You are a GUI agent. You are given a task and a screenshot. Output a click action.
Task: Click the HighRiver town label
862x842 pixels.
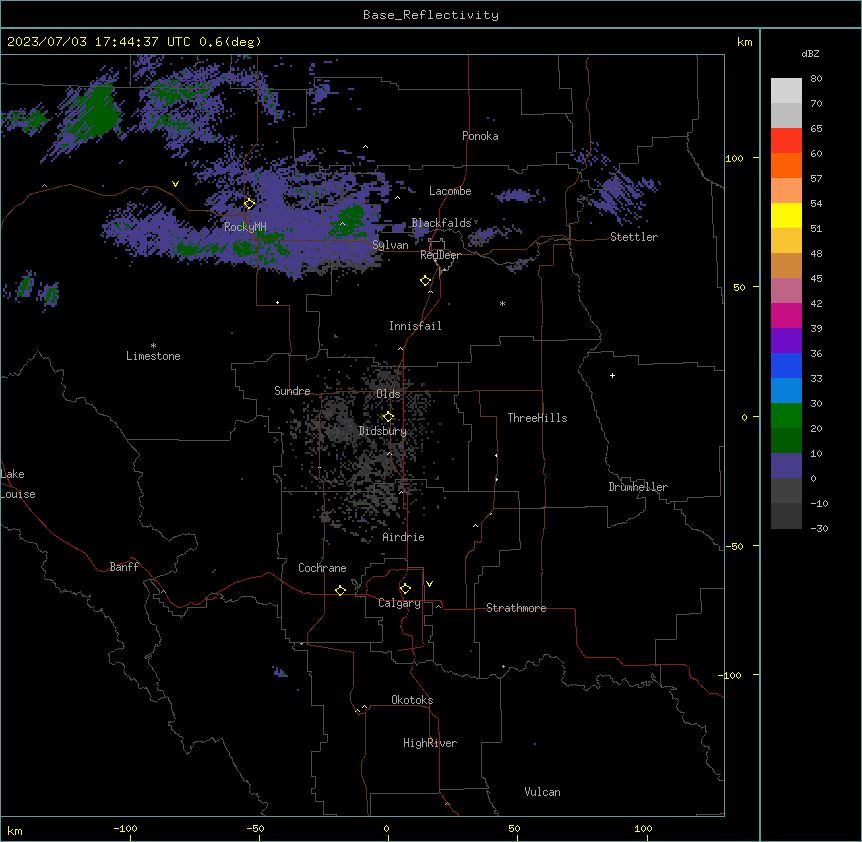(430, 743)
